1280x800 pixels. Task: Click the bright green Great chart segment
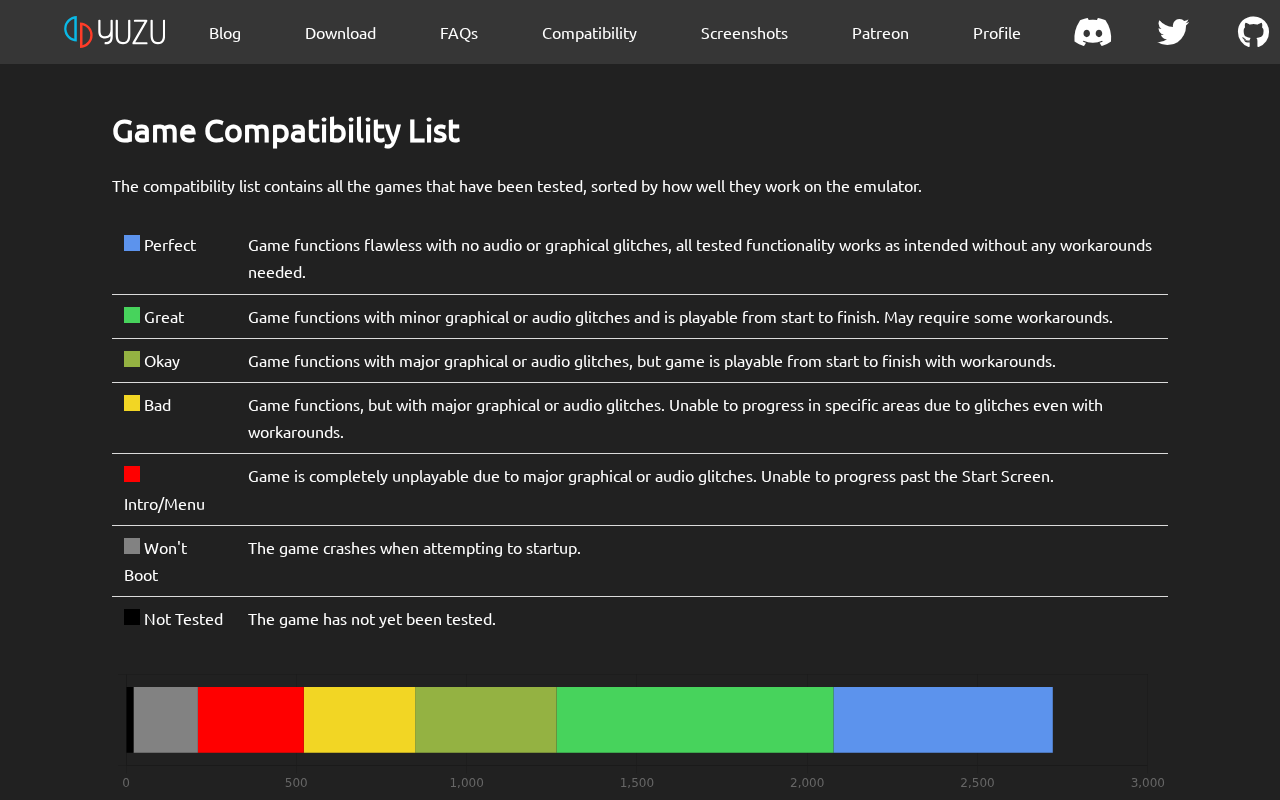(x=695, y=720)
